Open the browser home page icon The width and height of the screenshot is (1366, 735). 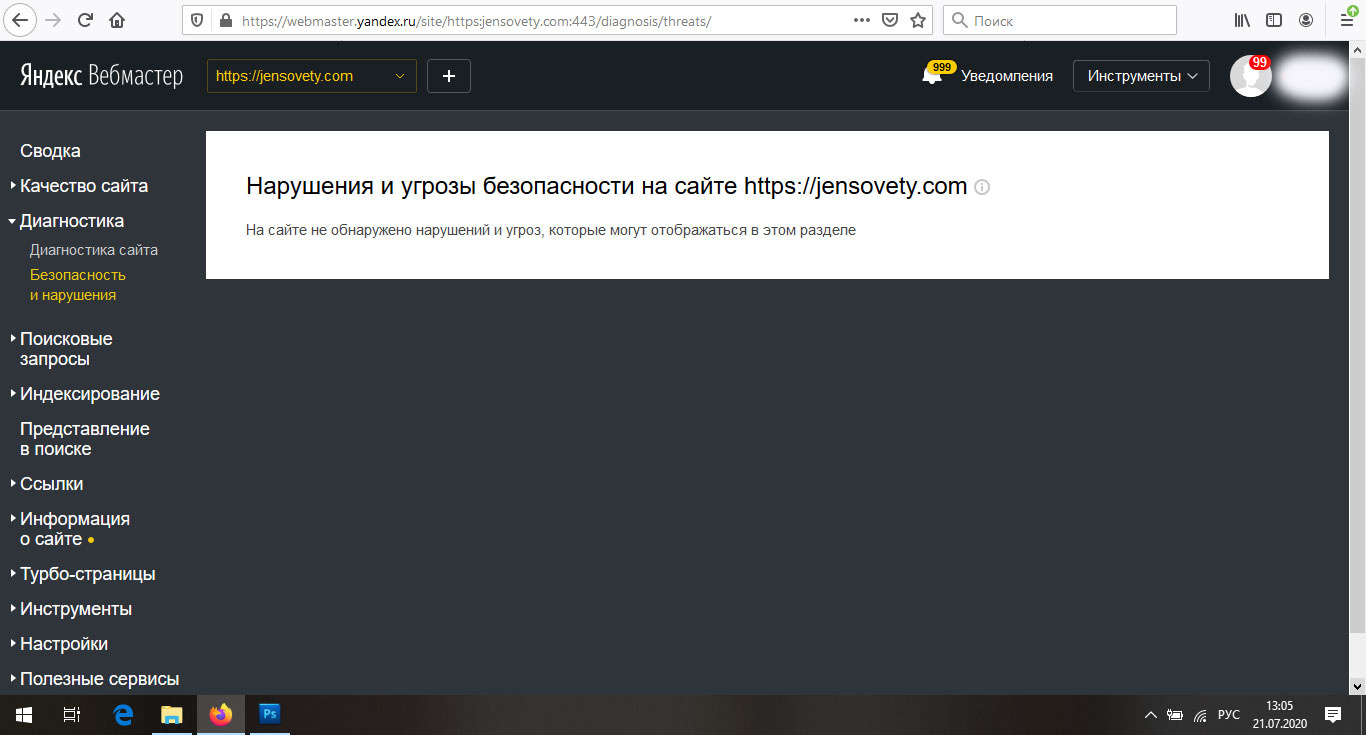pyautogui.click(x=117, y=20)
